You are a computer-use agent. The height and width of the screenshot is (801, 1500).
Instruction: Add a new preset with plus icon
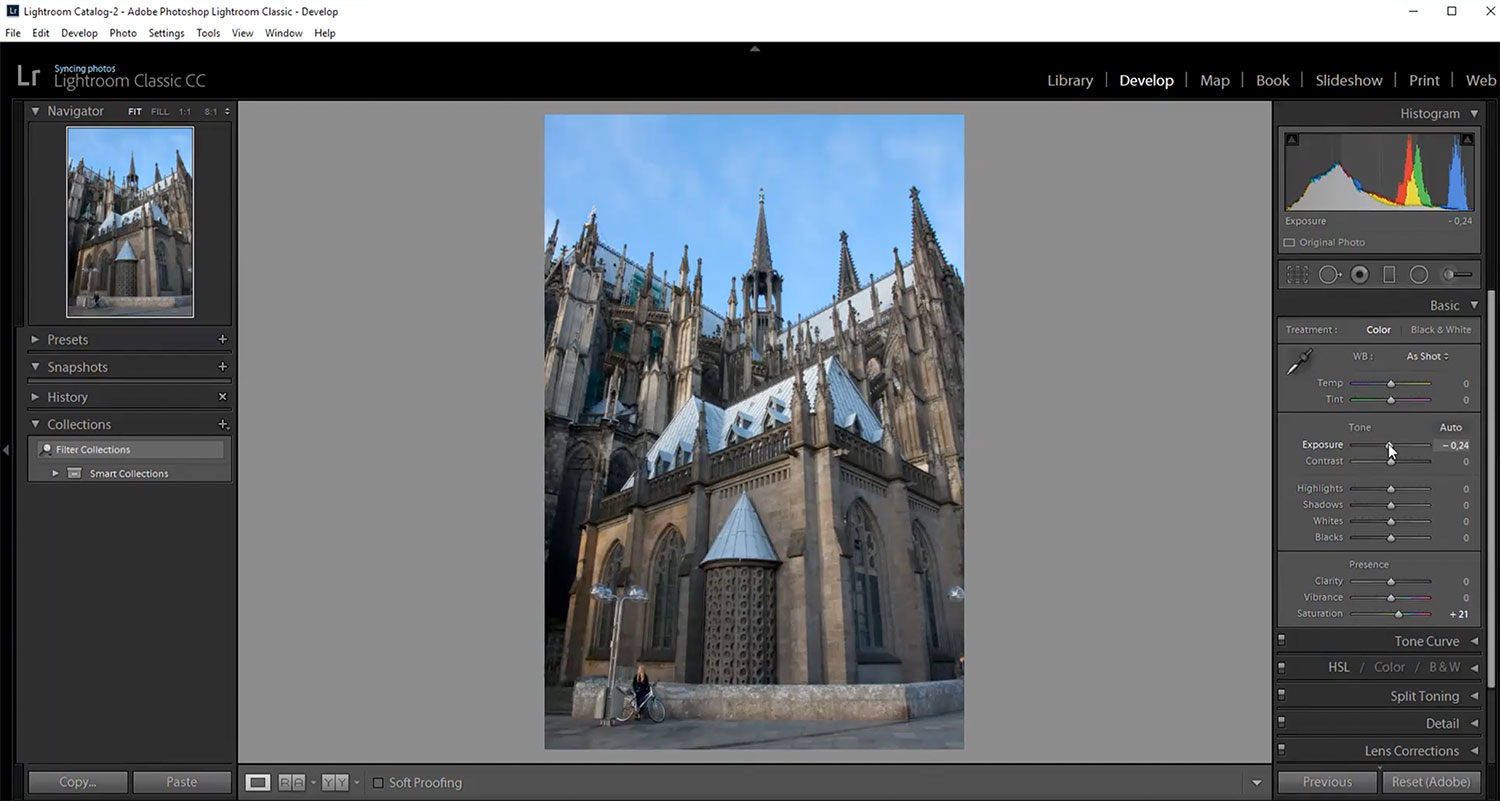click(222, 340)
